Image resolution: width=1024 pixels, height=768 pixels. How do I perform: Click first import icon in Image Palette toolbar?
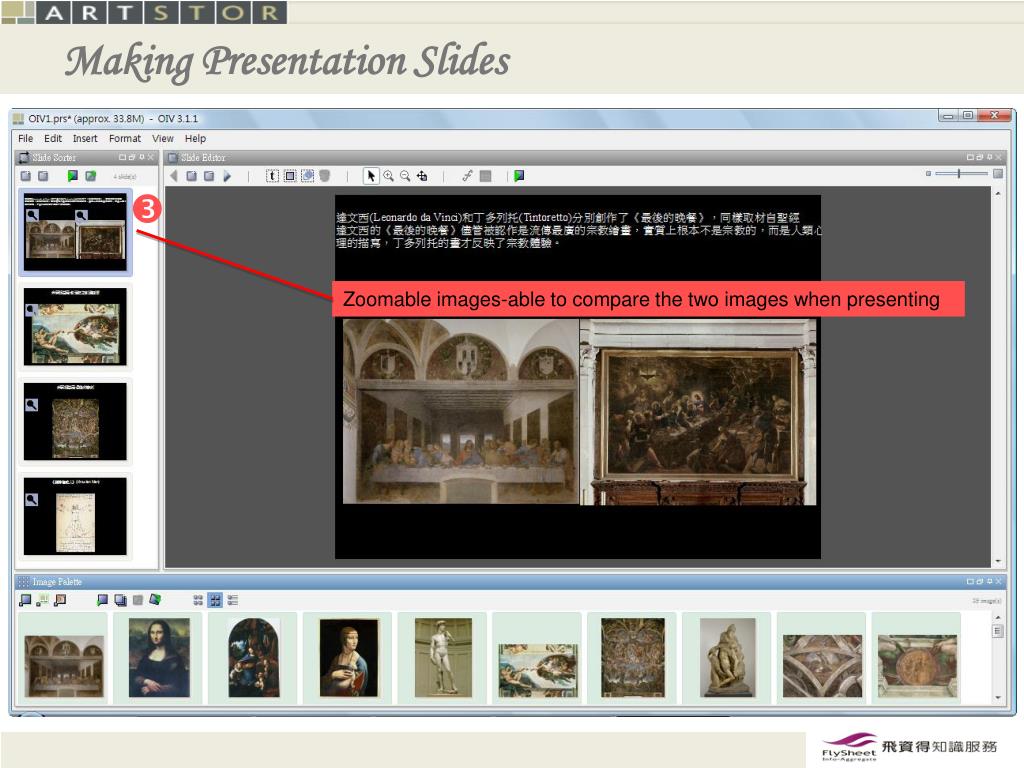[x=25, y=600]
